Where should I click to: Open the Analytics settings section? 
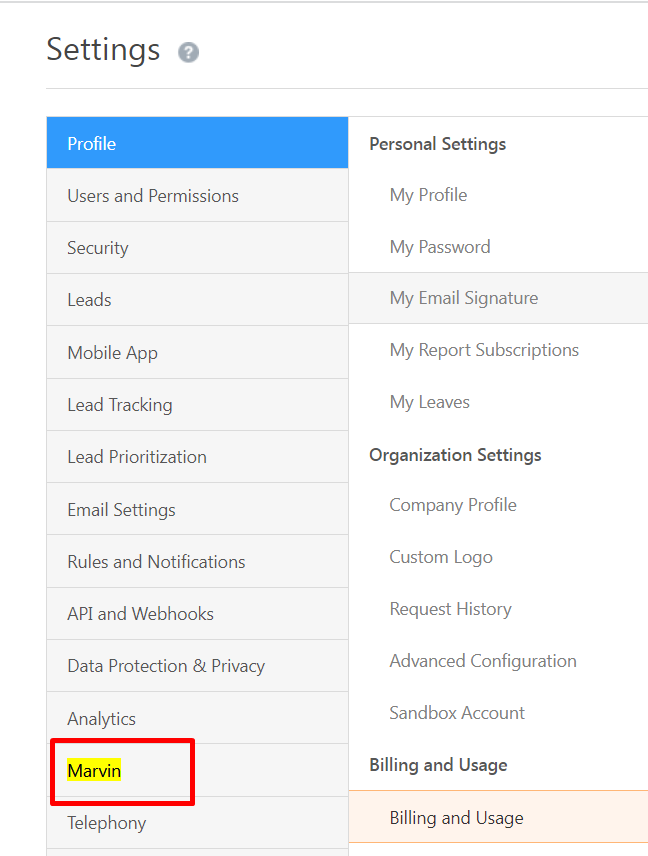pos(101,719)
